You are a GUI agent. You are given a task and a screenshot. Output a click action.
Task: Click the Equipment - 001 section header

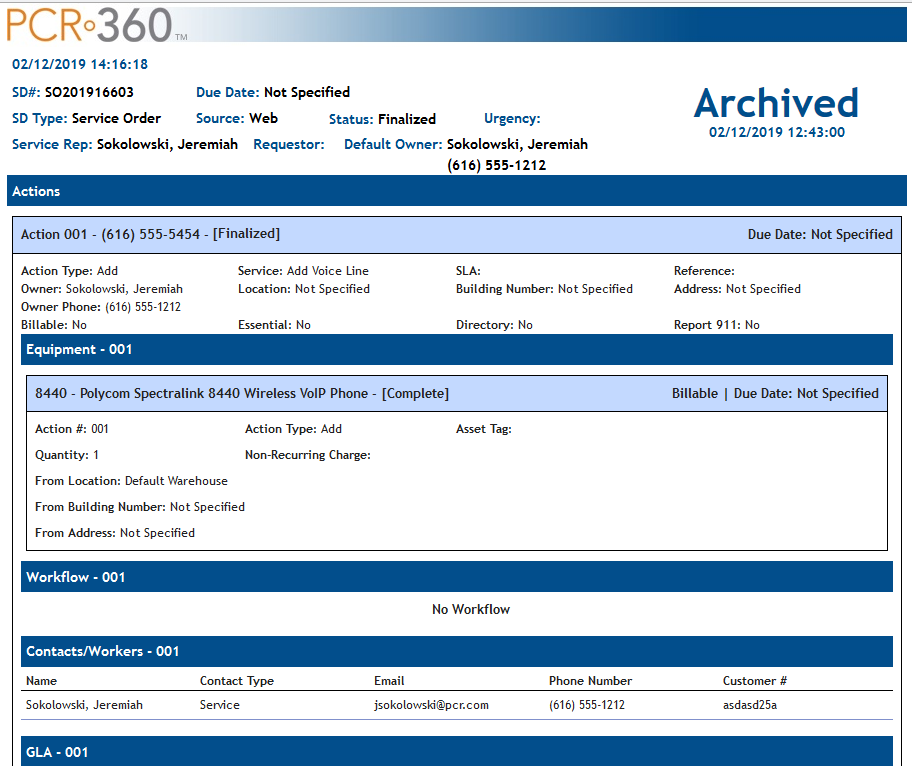[457, 350]
